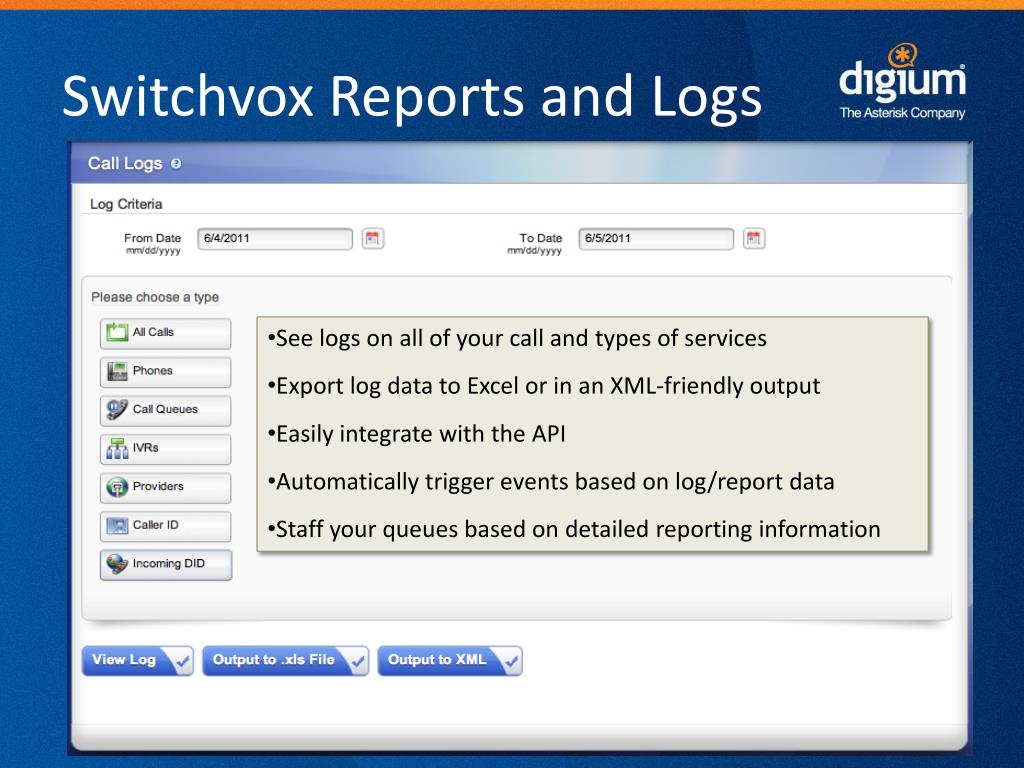Click the Call Logs help icon
Screen dimensions: 1024x768
[x=176, y=163]
